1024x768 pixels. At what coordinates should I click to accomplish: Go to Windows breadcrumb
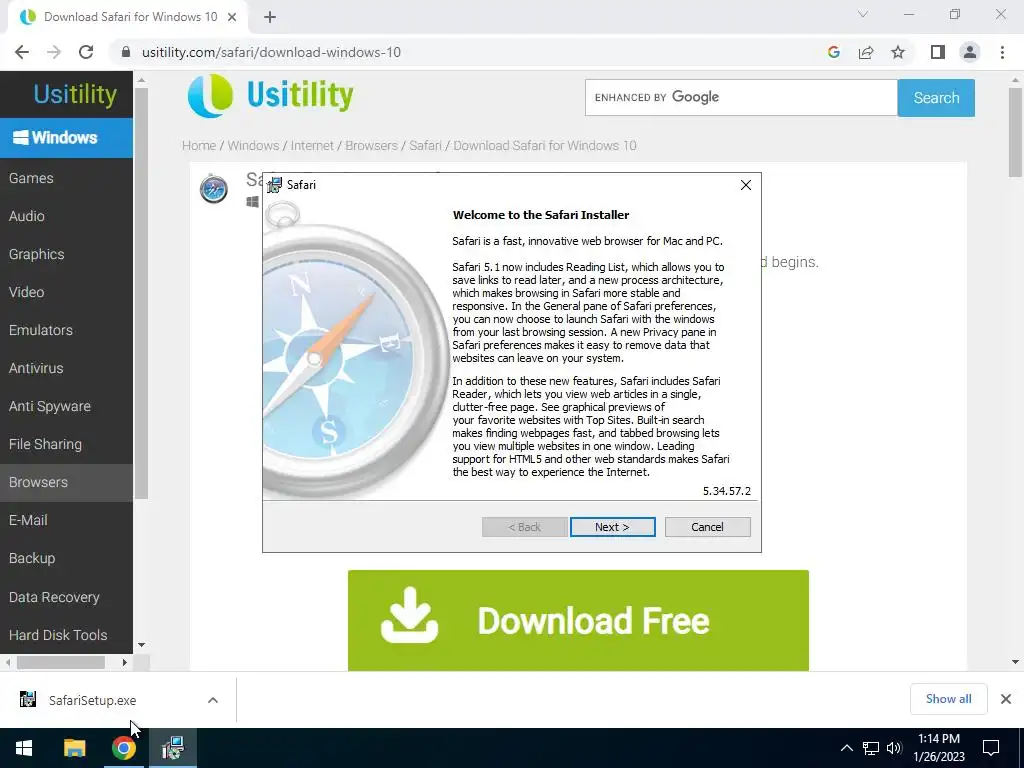point(253,146)
